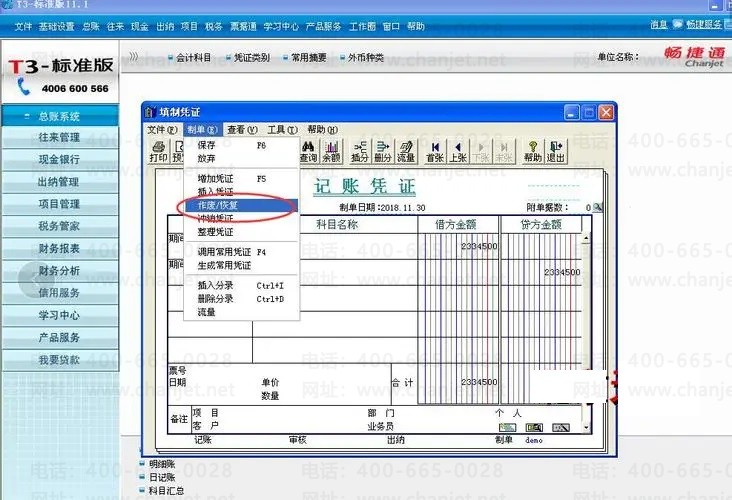Open 出纳管理 in the sidebar
The width and height of the screenshot is (732, 500).
60,182
